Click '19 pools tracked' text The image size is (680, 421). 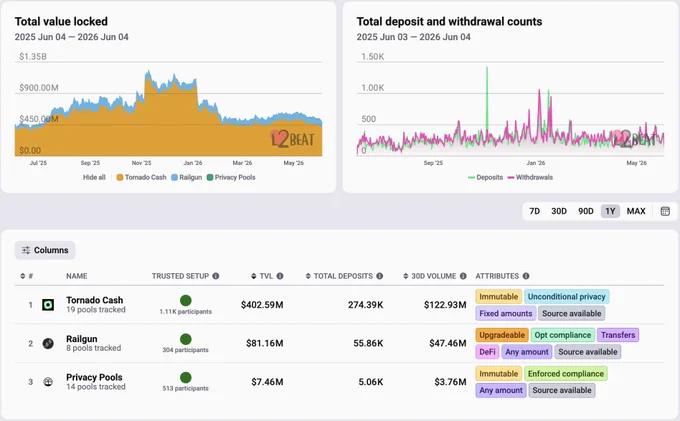point(96,310)
